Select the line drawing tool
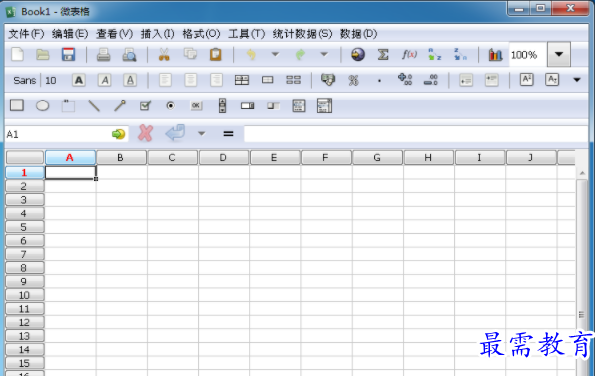This screenshot has height=376, width=601. pos(94,105)
